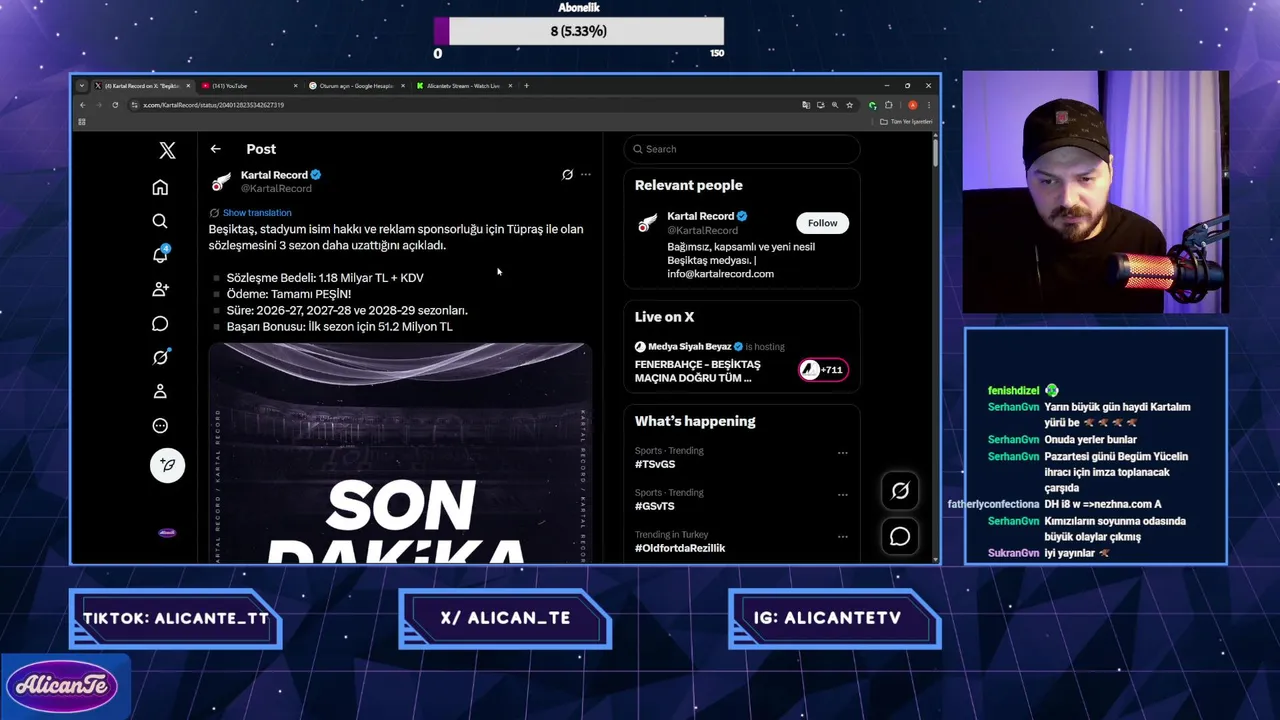Screen dimensions: 1280x720
Task: Expand the tab search chevron in Chrome
Action: [x=82, y=86]
